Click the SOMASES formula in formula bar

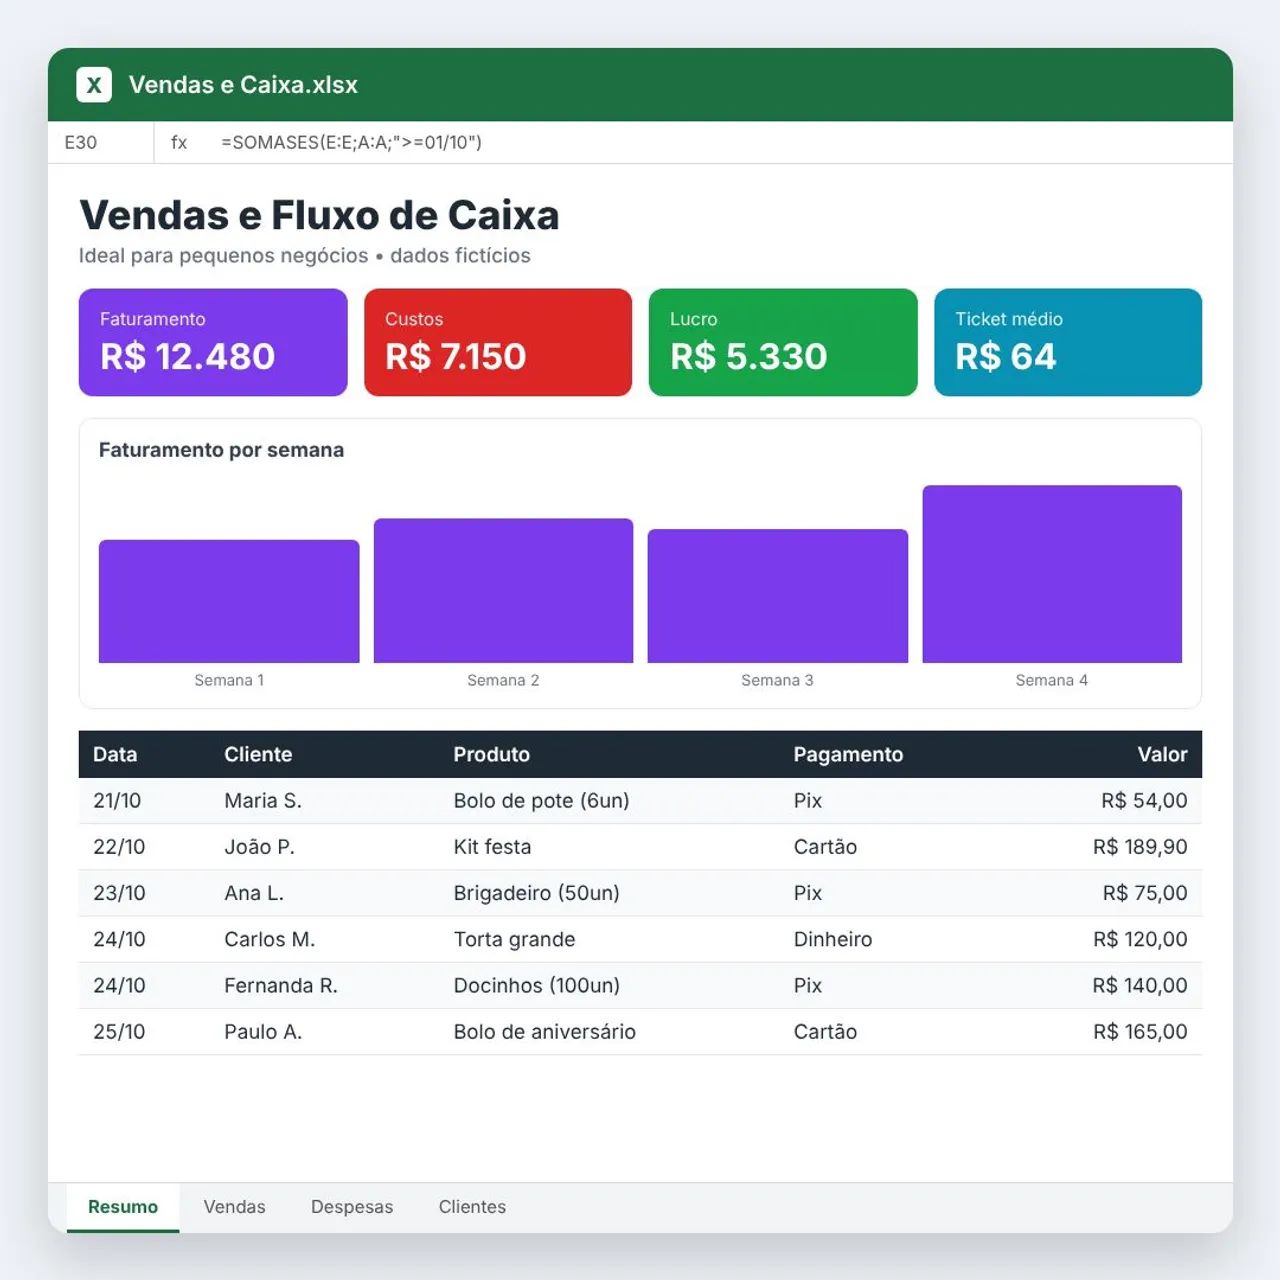351,142
